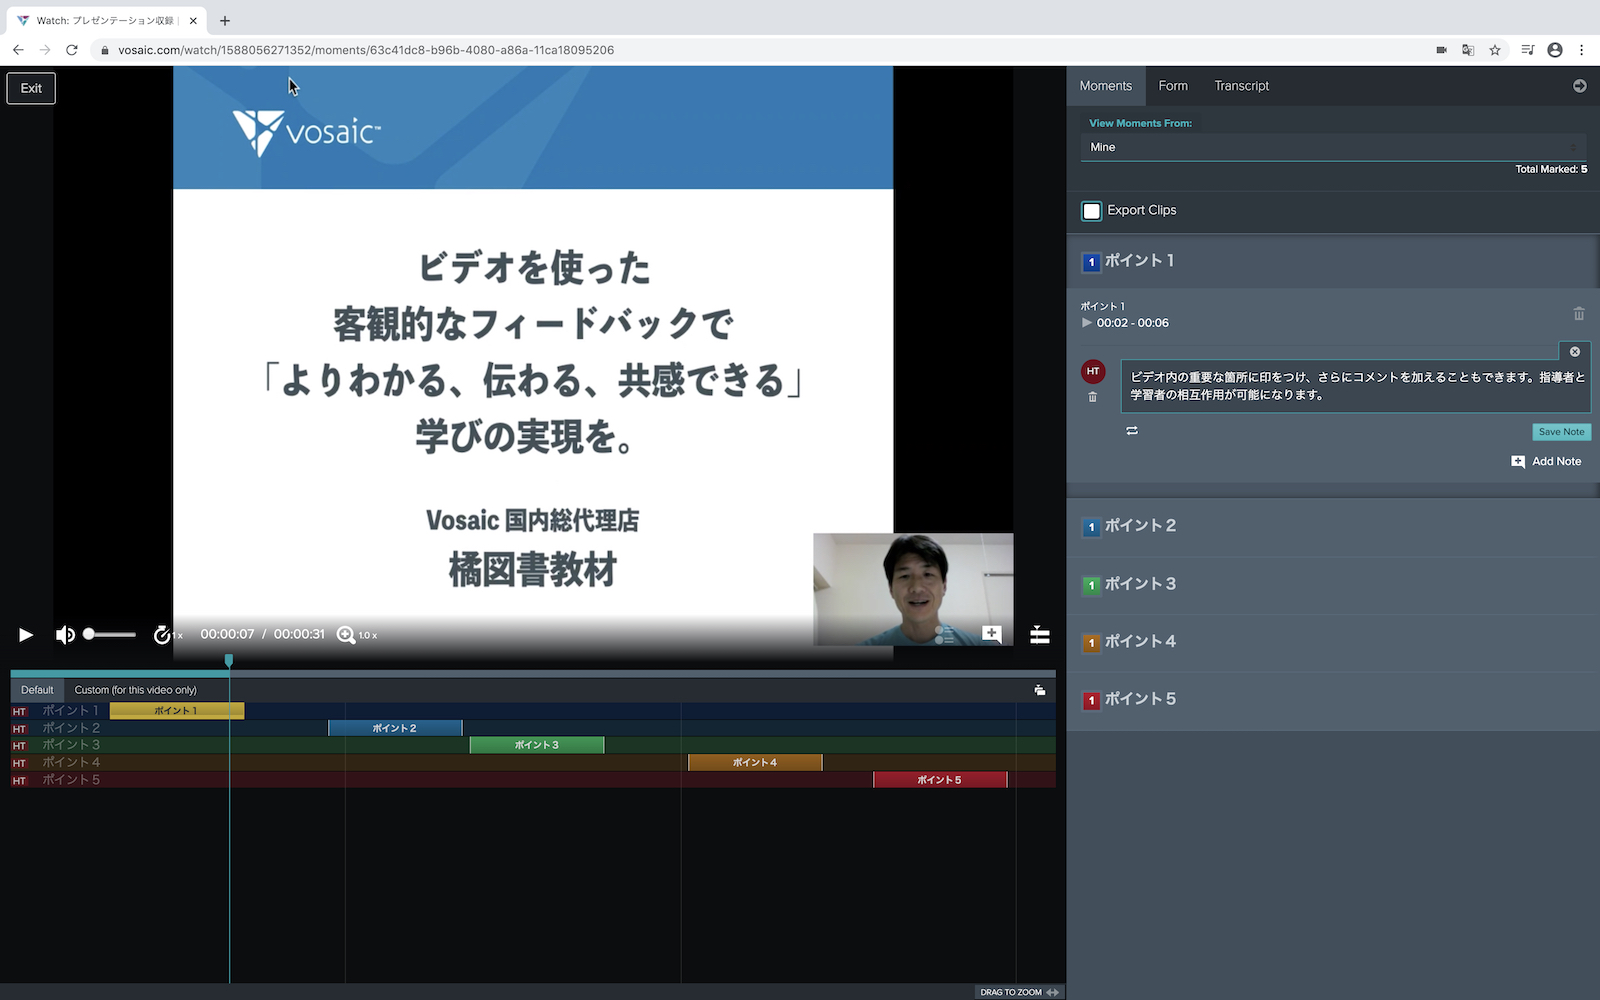The width and height of the screenshot is (1600, 1000).
Task: Select the orange ポイント4 clip on the timeline
Action: click(x=755, y=762)
